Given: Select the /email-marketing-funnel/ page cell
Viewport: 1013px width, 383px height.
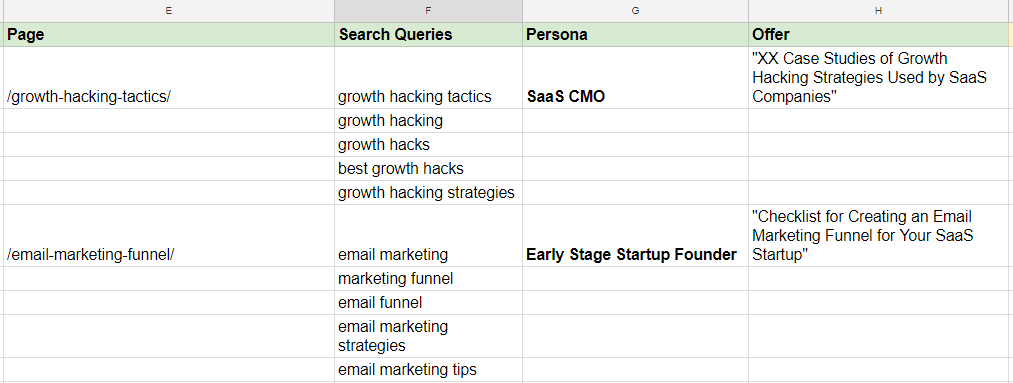Looking at the screenshot, I should coord(169,236).
